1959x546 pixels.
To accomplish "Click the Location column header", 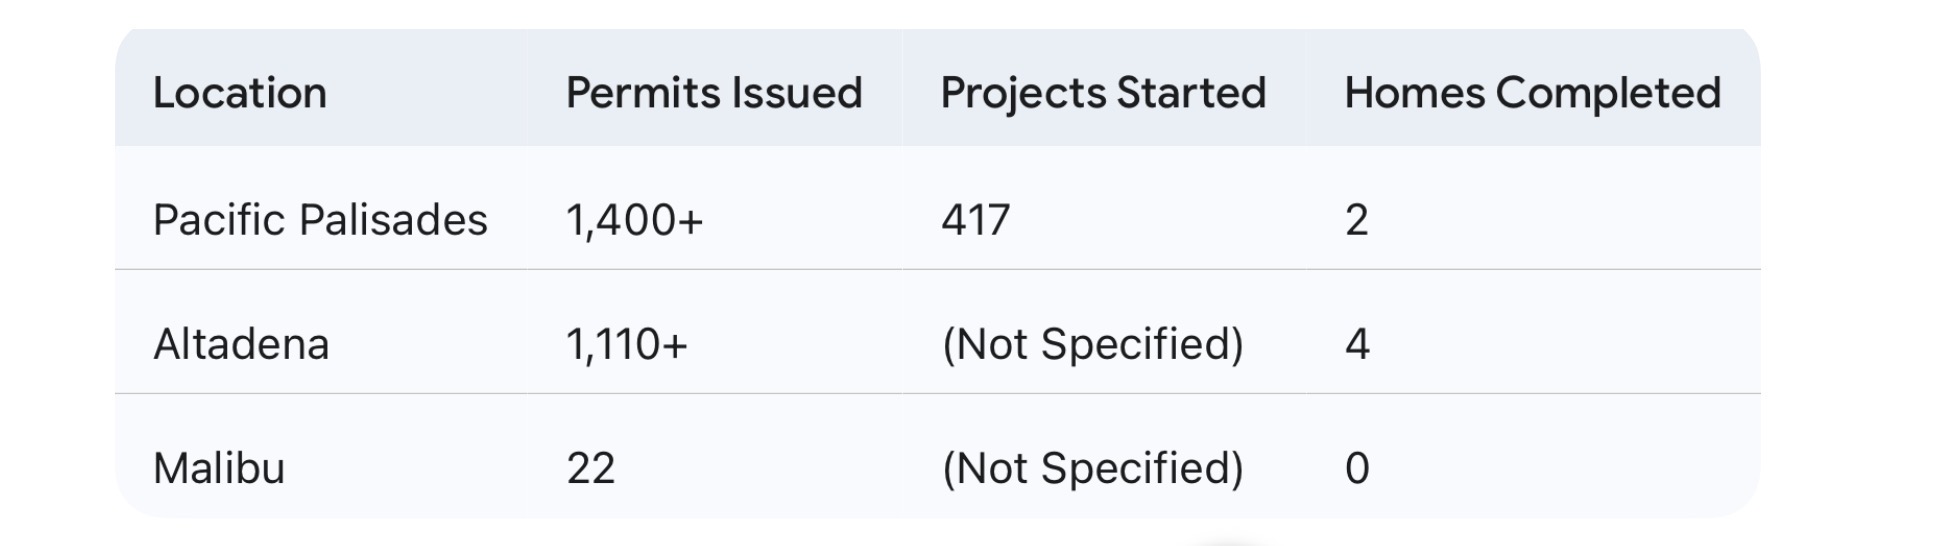I will [240, 93].
